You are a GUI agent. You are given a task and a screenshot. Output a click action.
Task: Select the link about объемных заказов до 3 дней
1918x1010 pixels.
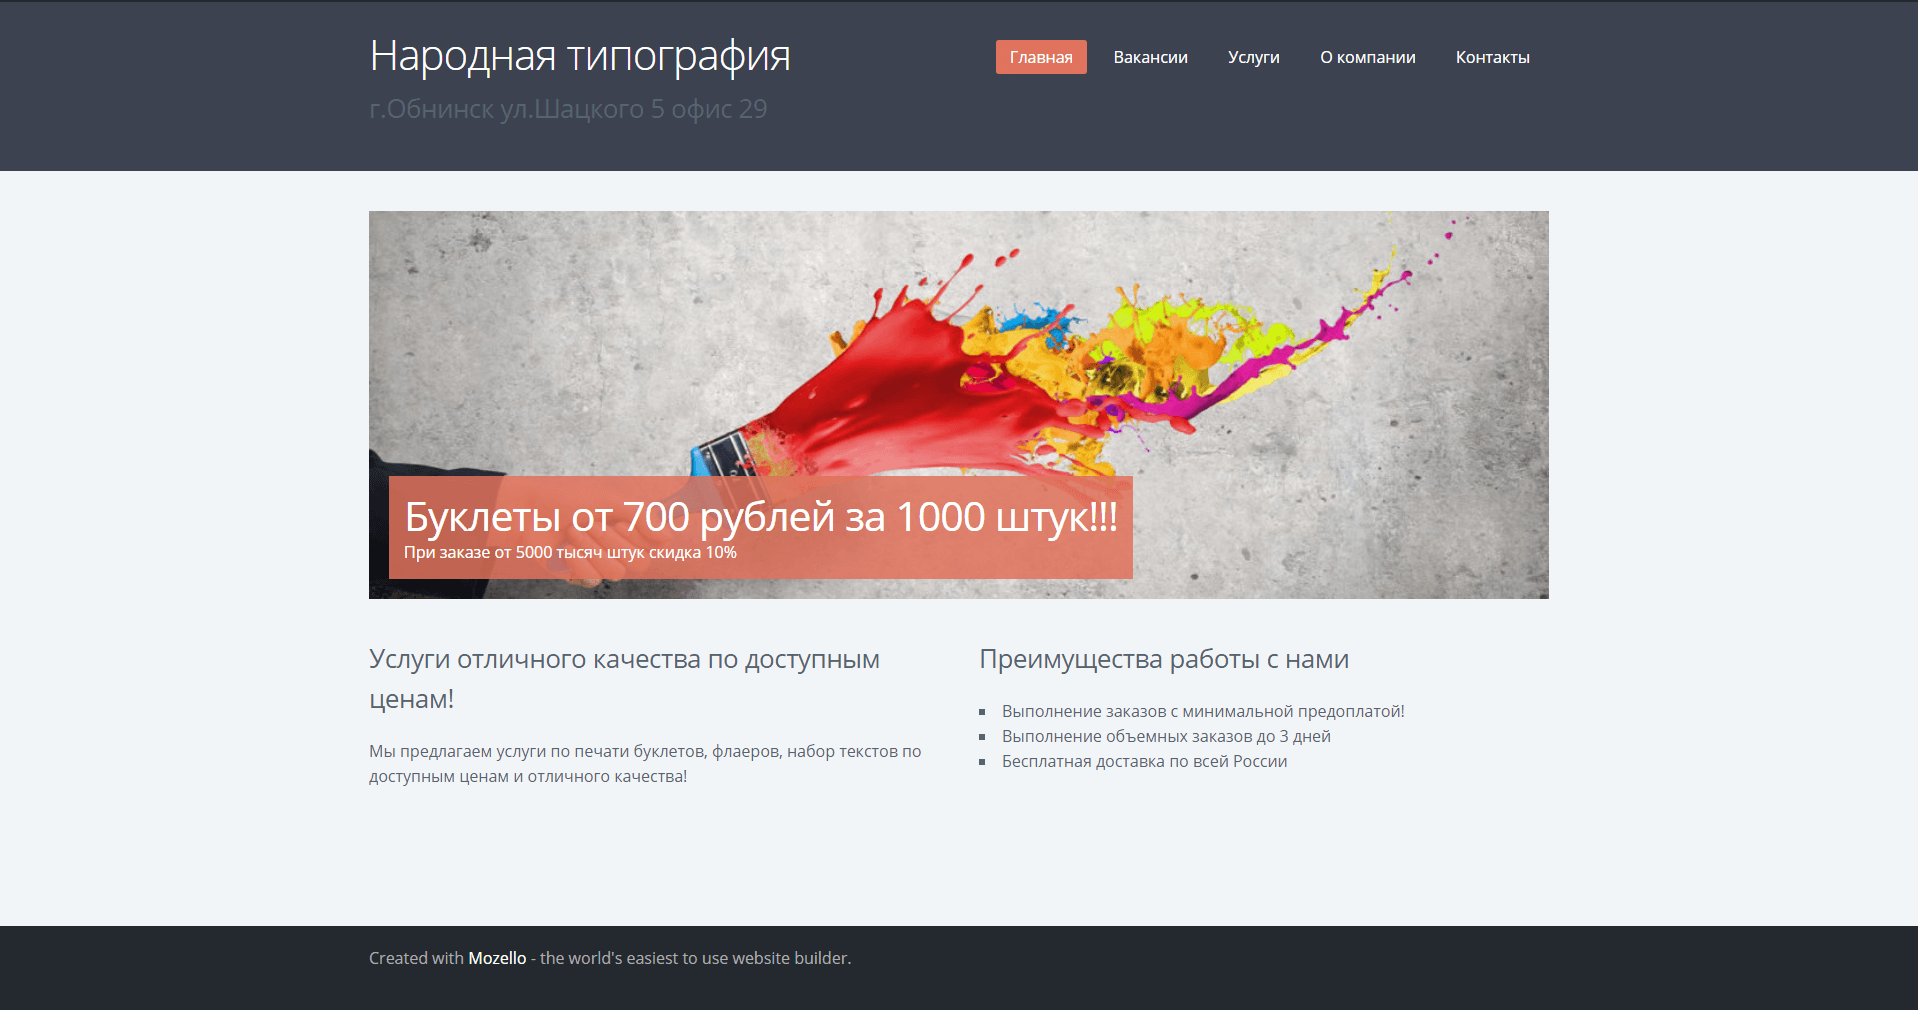point(1165,736)
